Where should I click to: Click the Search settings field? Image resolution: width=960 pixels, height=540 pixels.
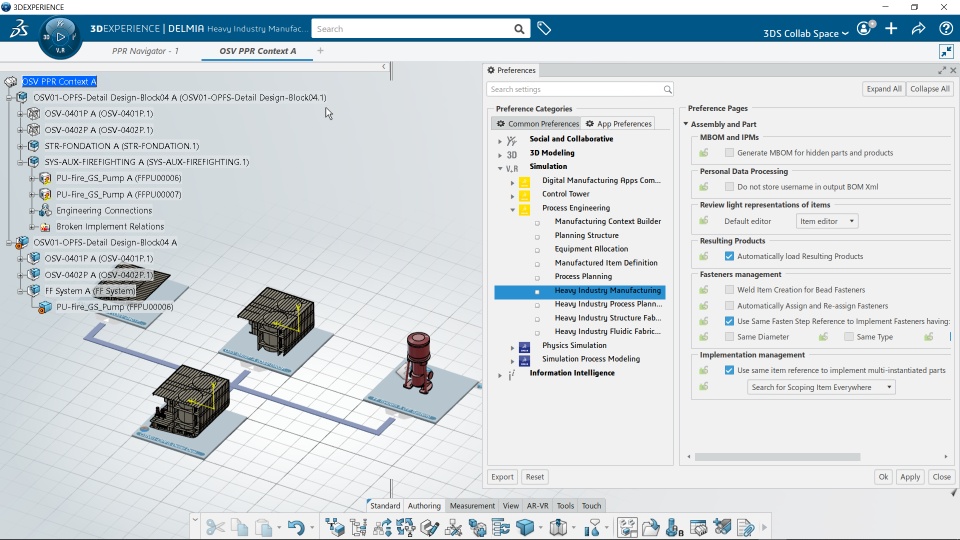pos(580,89)
